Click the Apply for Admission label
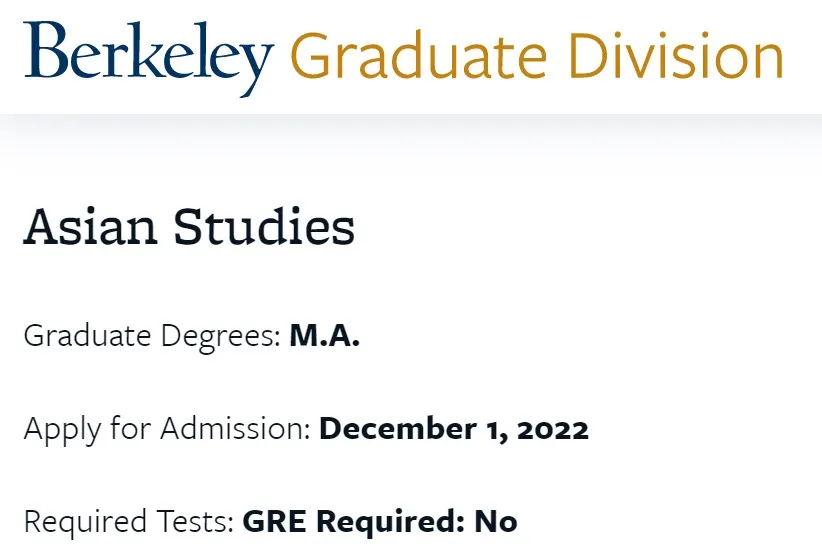 (x=167, y=429)
